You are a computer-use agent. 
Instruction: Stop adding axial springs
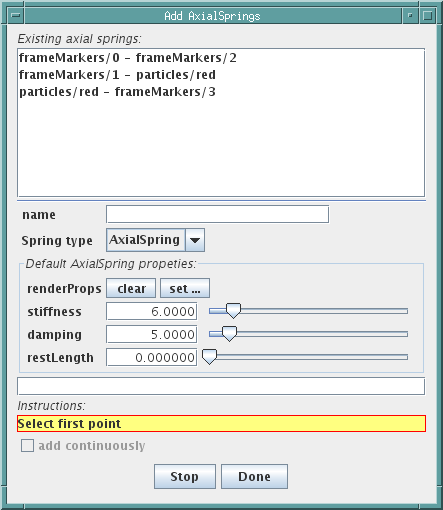[x=185, y=477]
